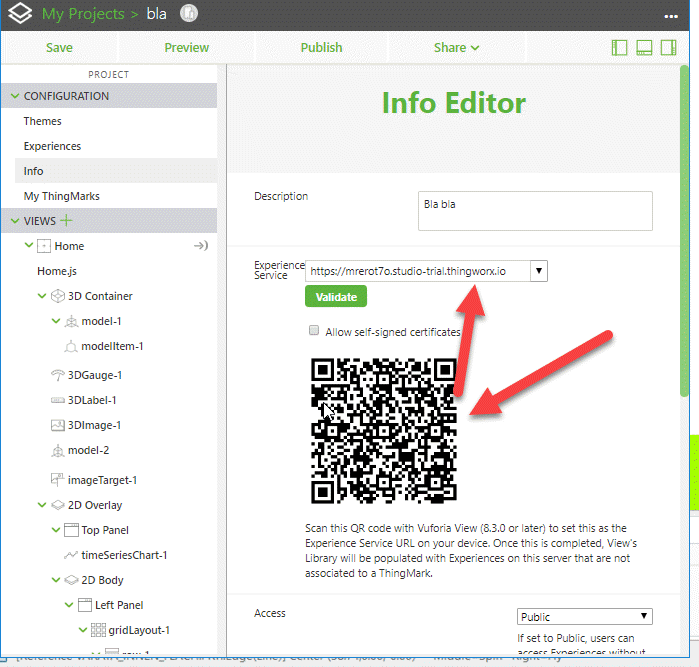699x667 pixels.
Task: Collapse the 3D Container node
Action: point(42,296)
